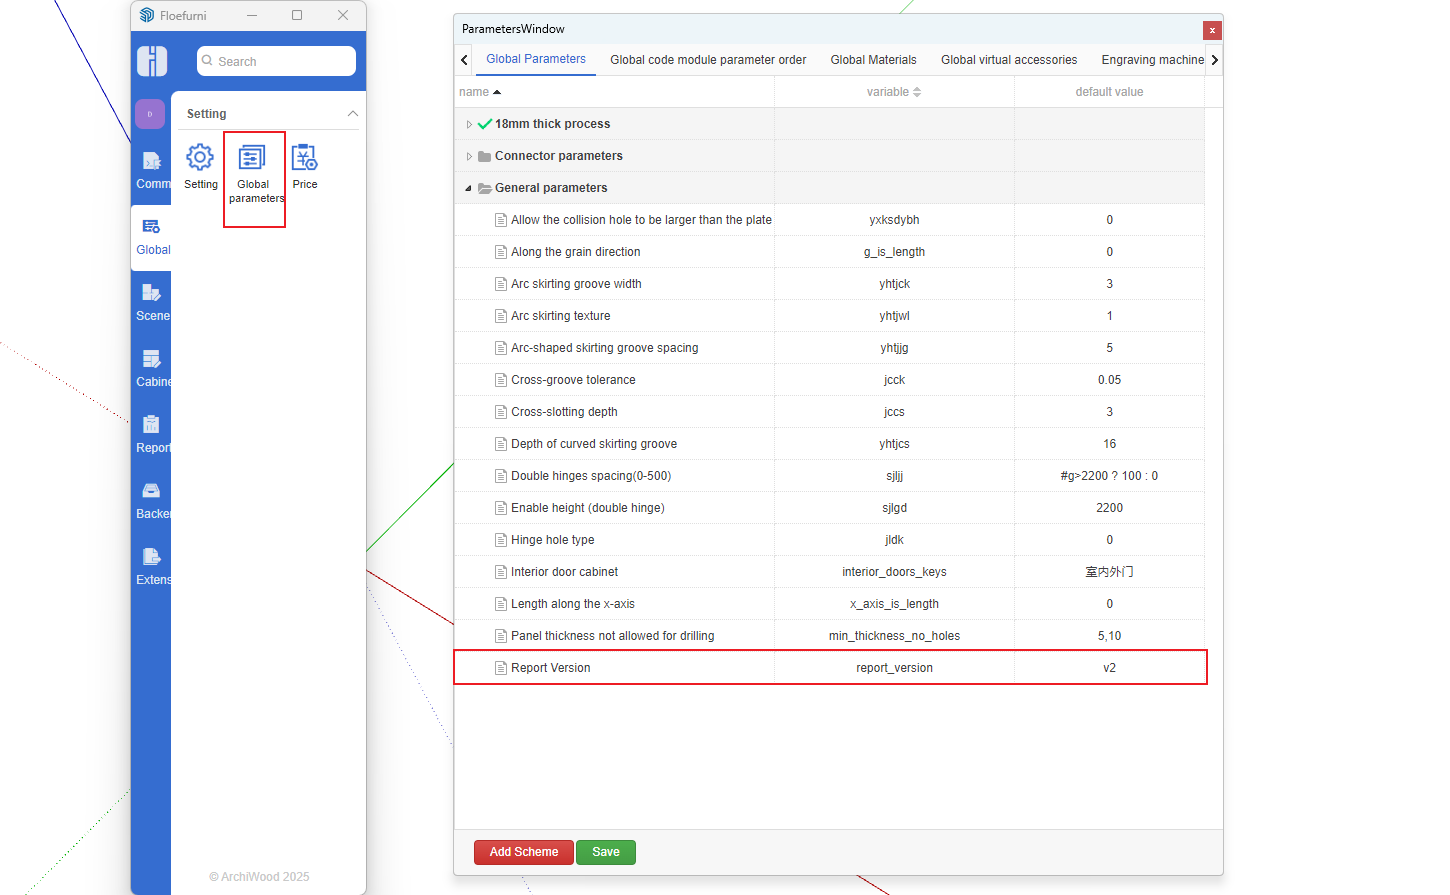Click the green Save button

point(606,852)
